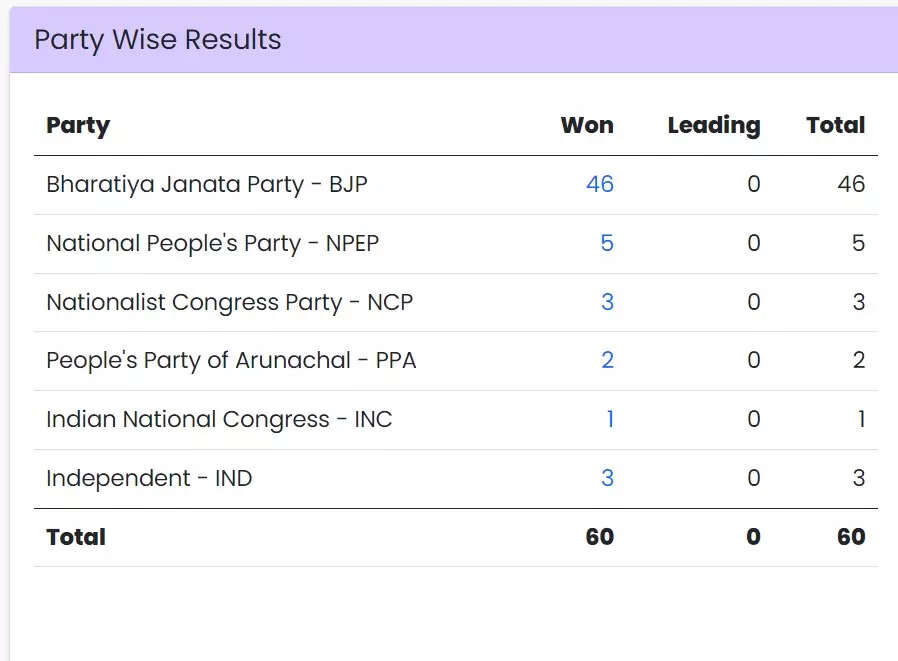Open Nationalist Congress Party won seats link

[606, 302]
